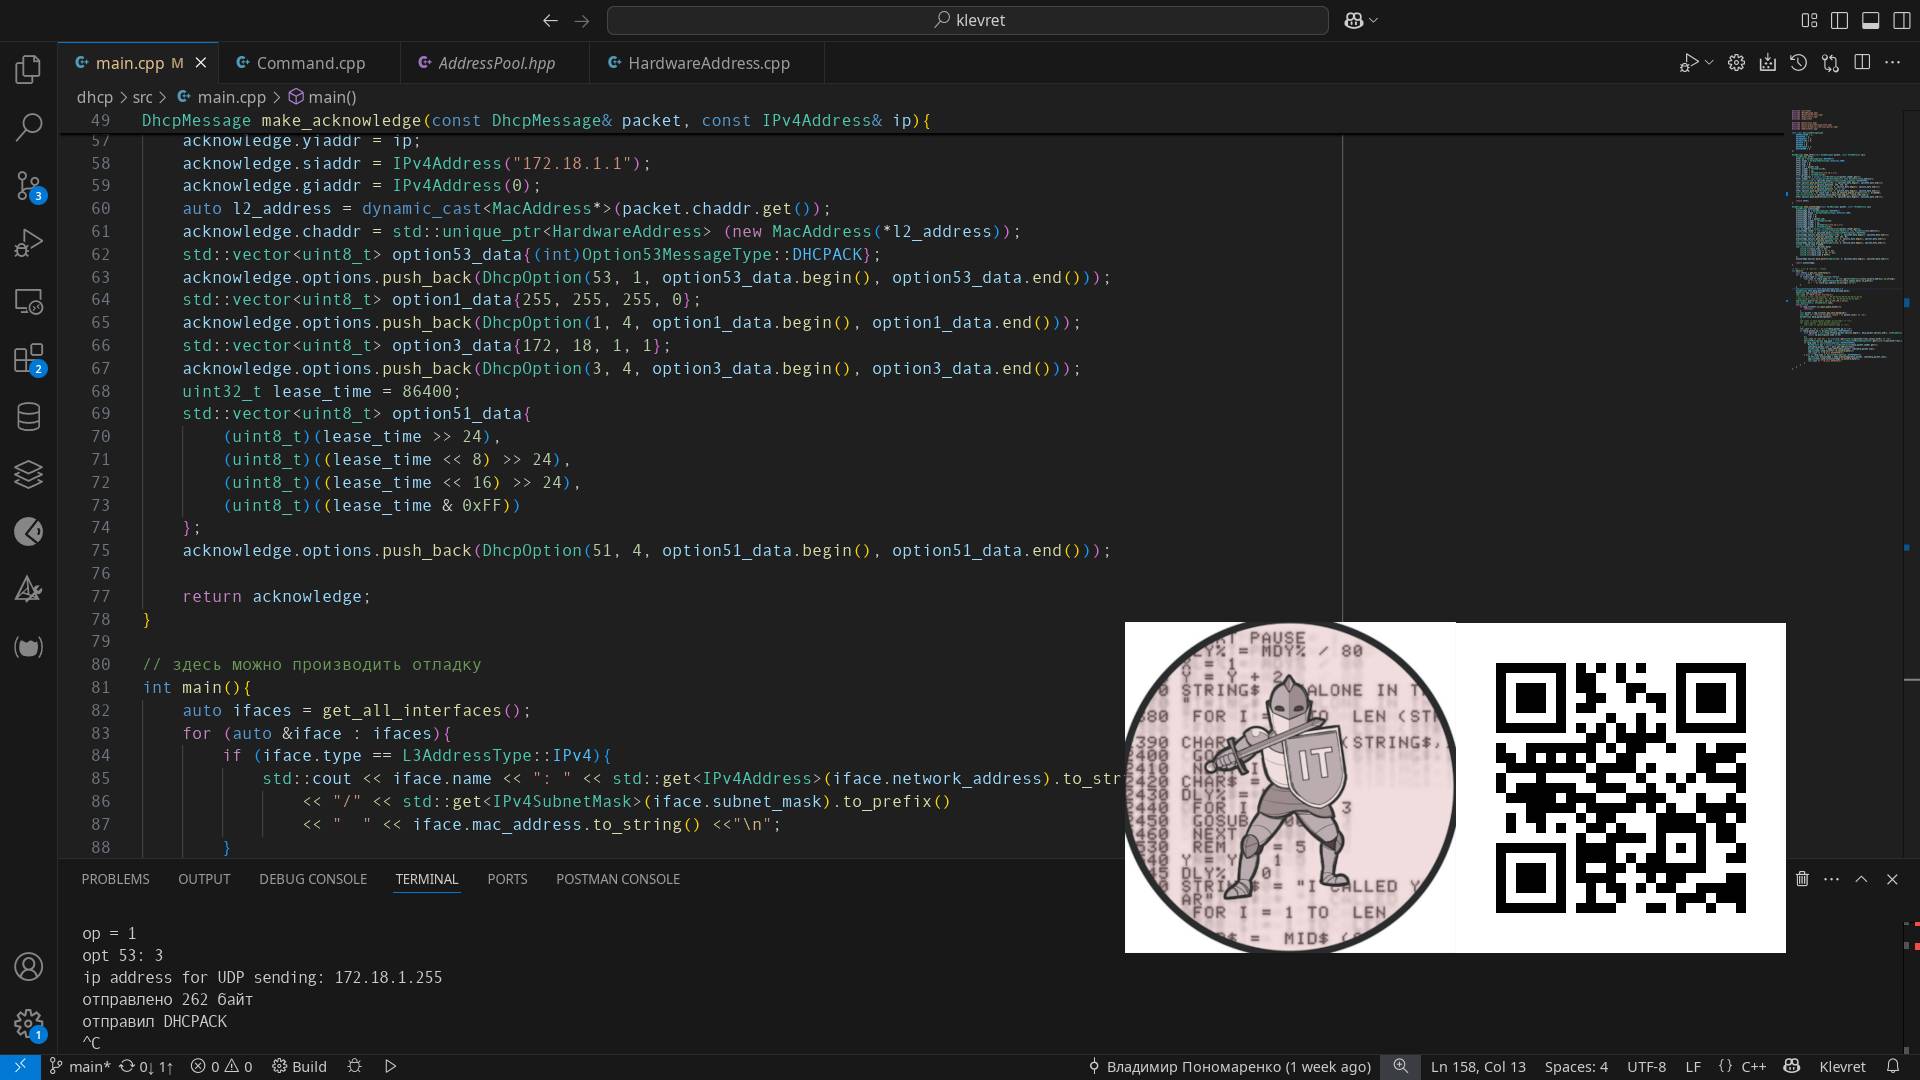Switch to AddressPool.hpp tab
Screen dimensions: 1920x1080
[496, 63]
